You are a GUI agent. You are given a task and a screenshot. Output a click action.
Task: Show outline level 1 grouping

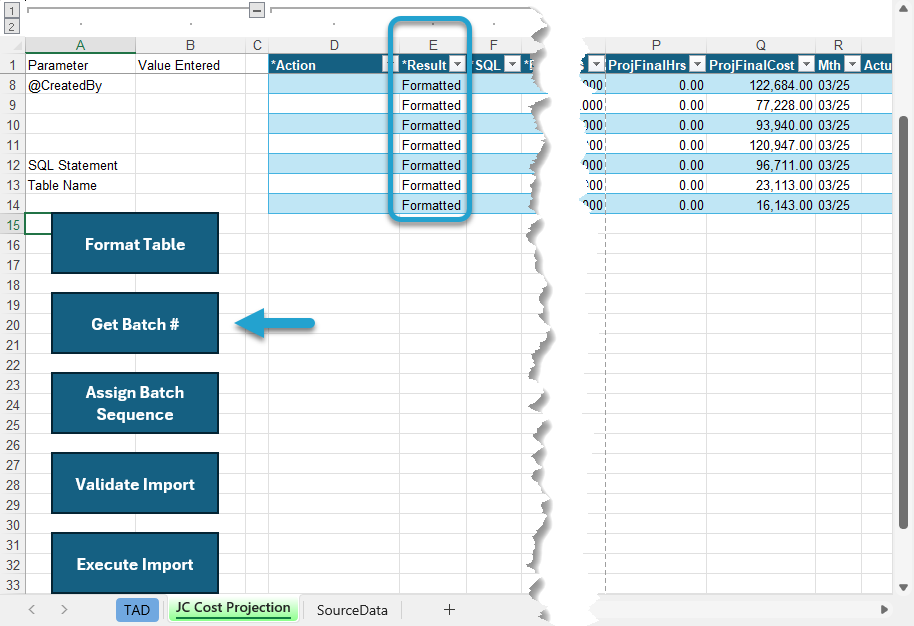pyautogui.click(x=12, y=10)
